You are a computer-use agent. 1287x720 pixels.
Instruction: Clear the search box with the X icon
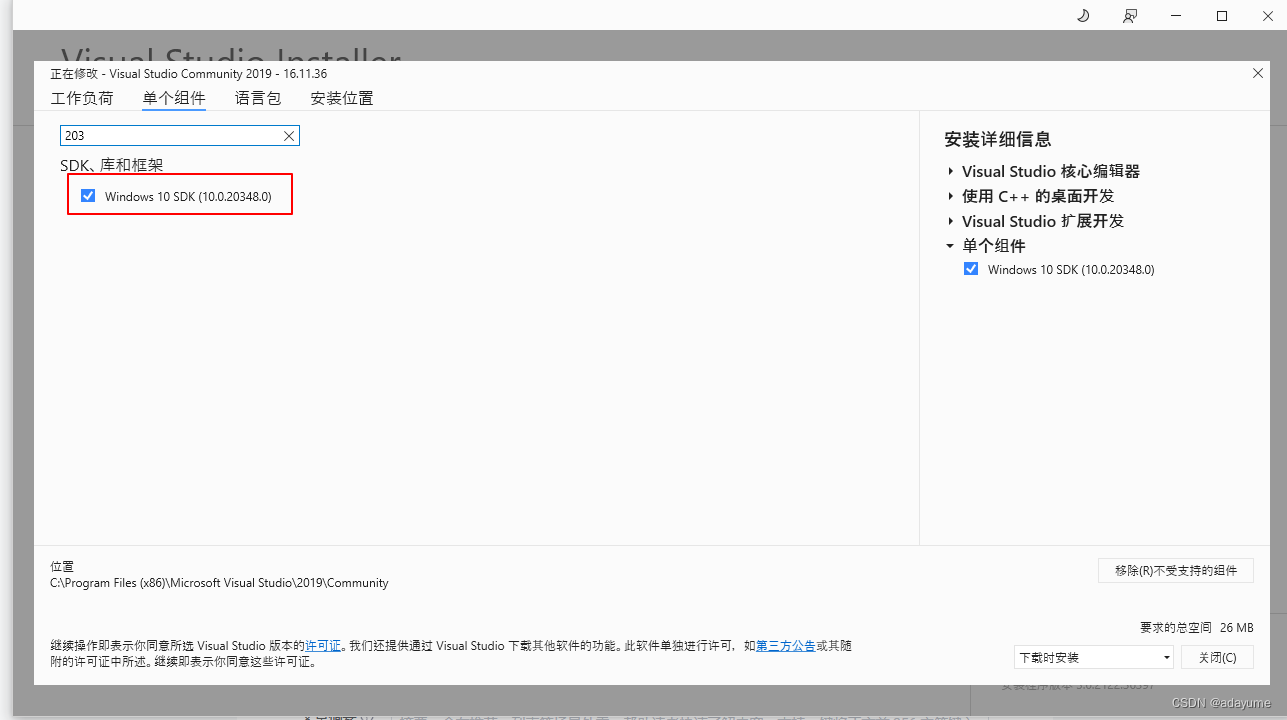coord(289,135)
